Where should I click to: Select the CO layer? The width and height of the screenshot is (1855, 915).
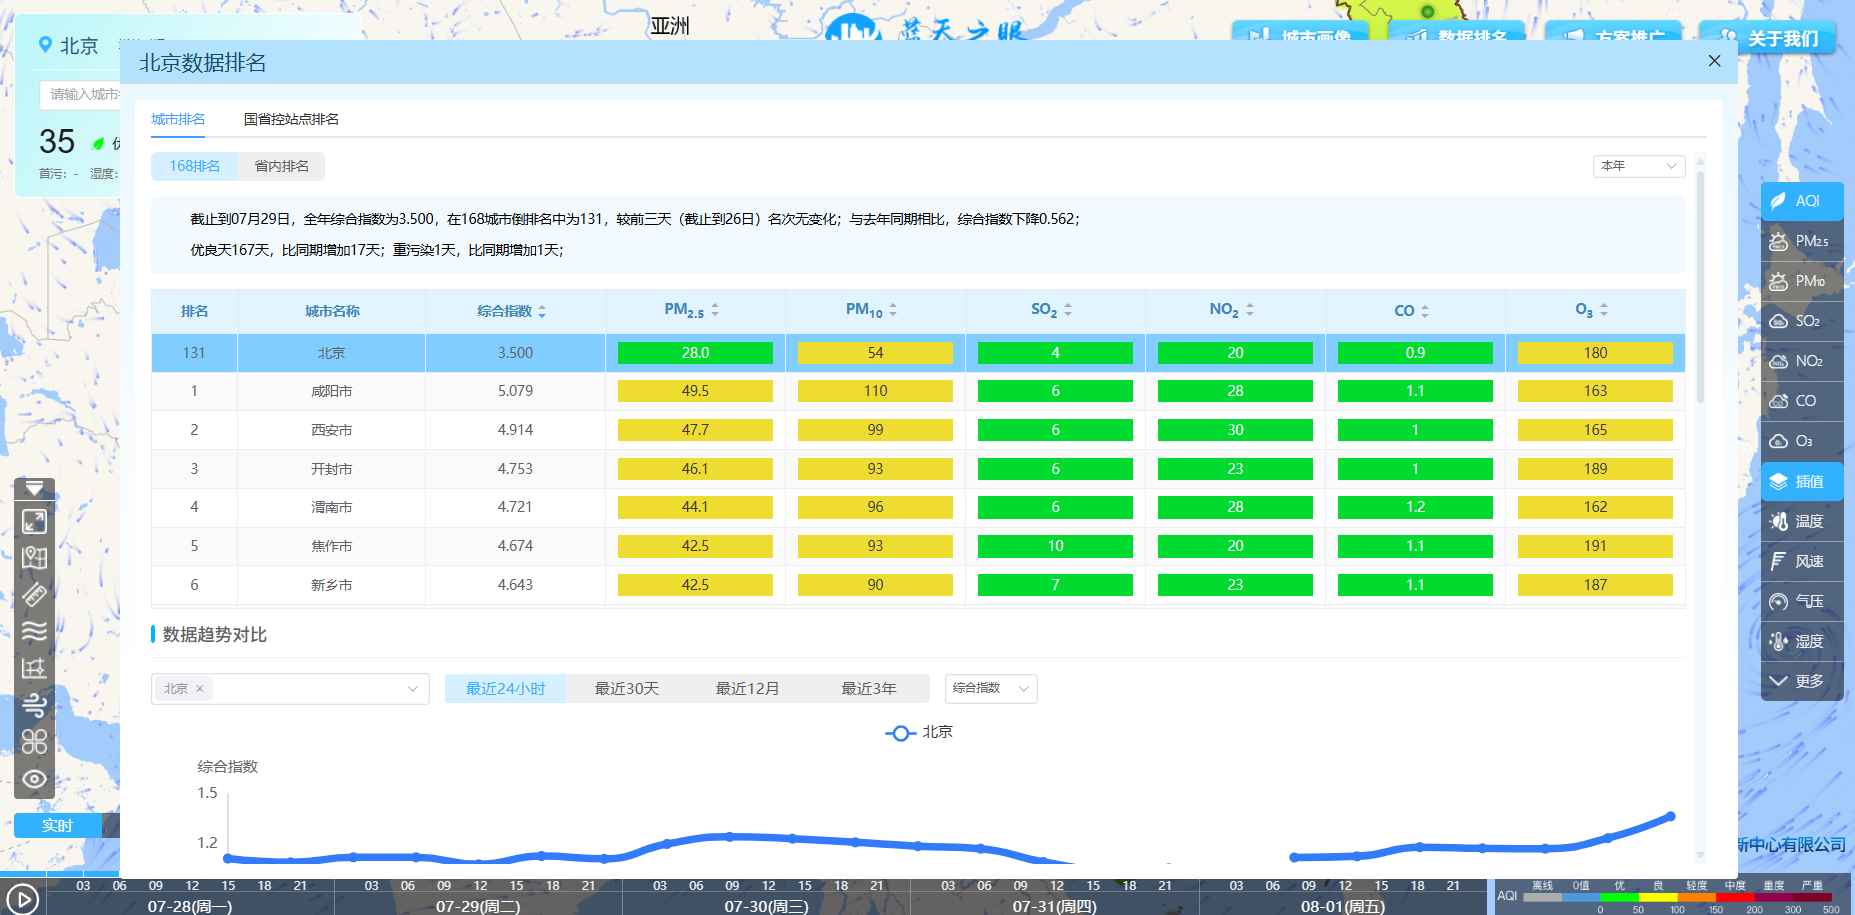tap(1802, 401)
